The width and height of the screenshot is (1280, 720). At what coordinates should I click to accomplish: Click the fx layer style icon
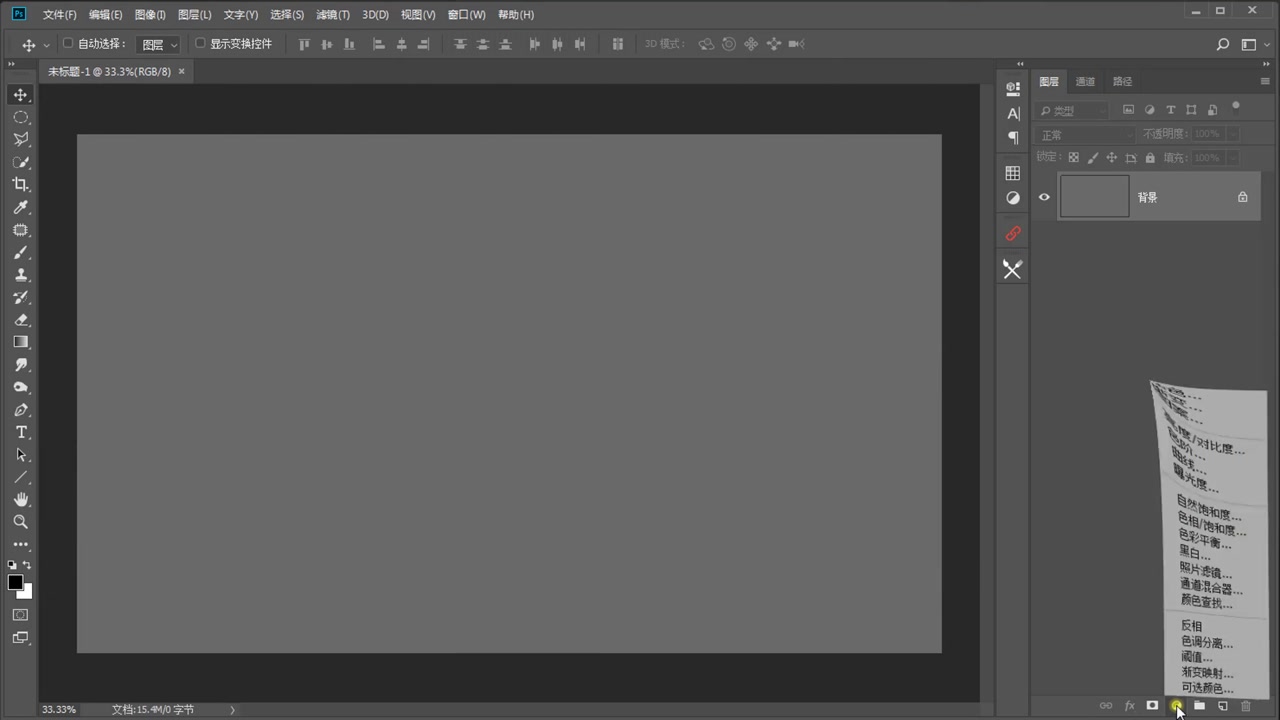1130,706
